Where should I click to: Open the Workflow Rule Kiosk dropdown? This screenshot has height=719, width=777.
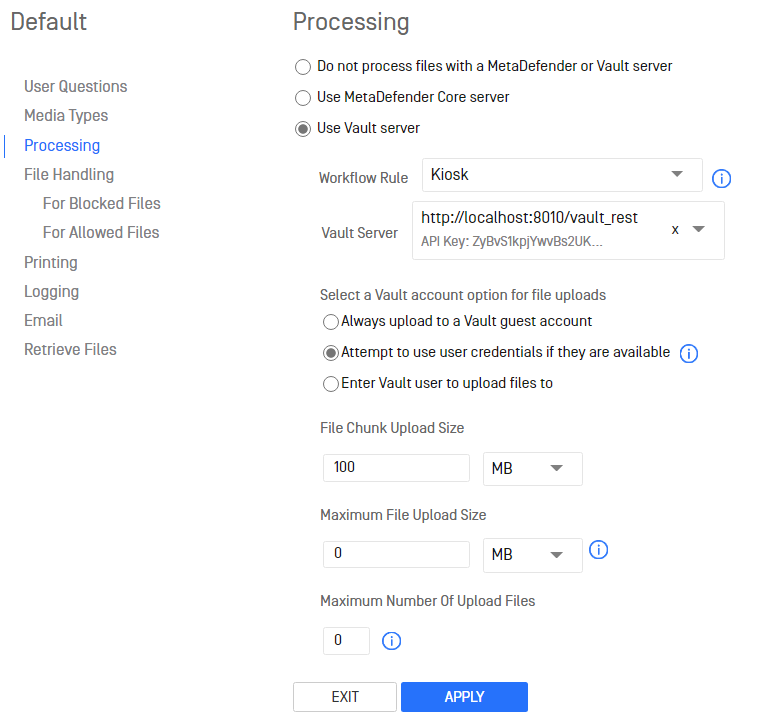(562, 175)
